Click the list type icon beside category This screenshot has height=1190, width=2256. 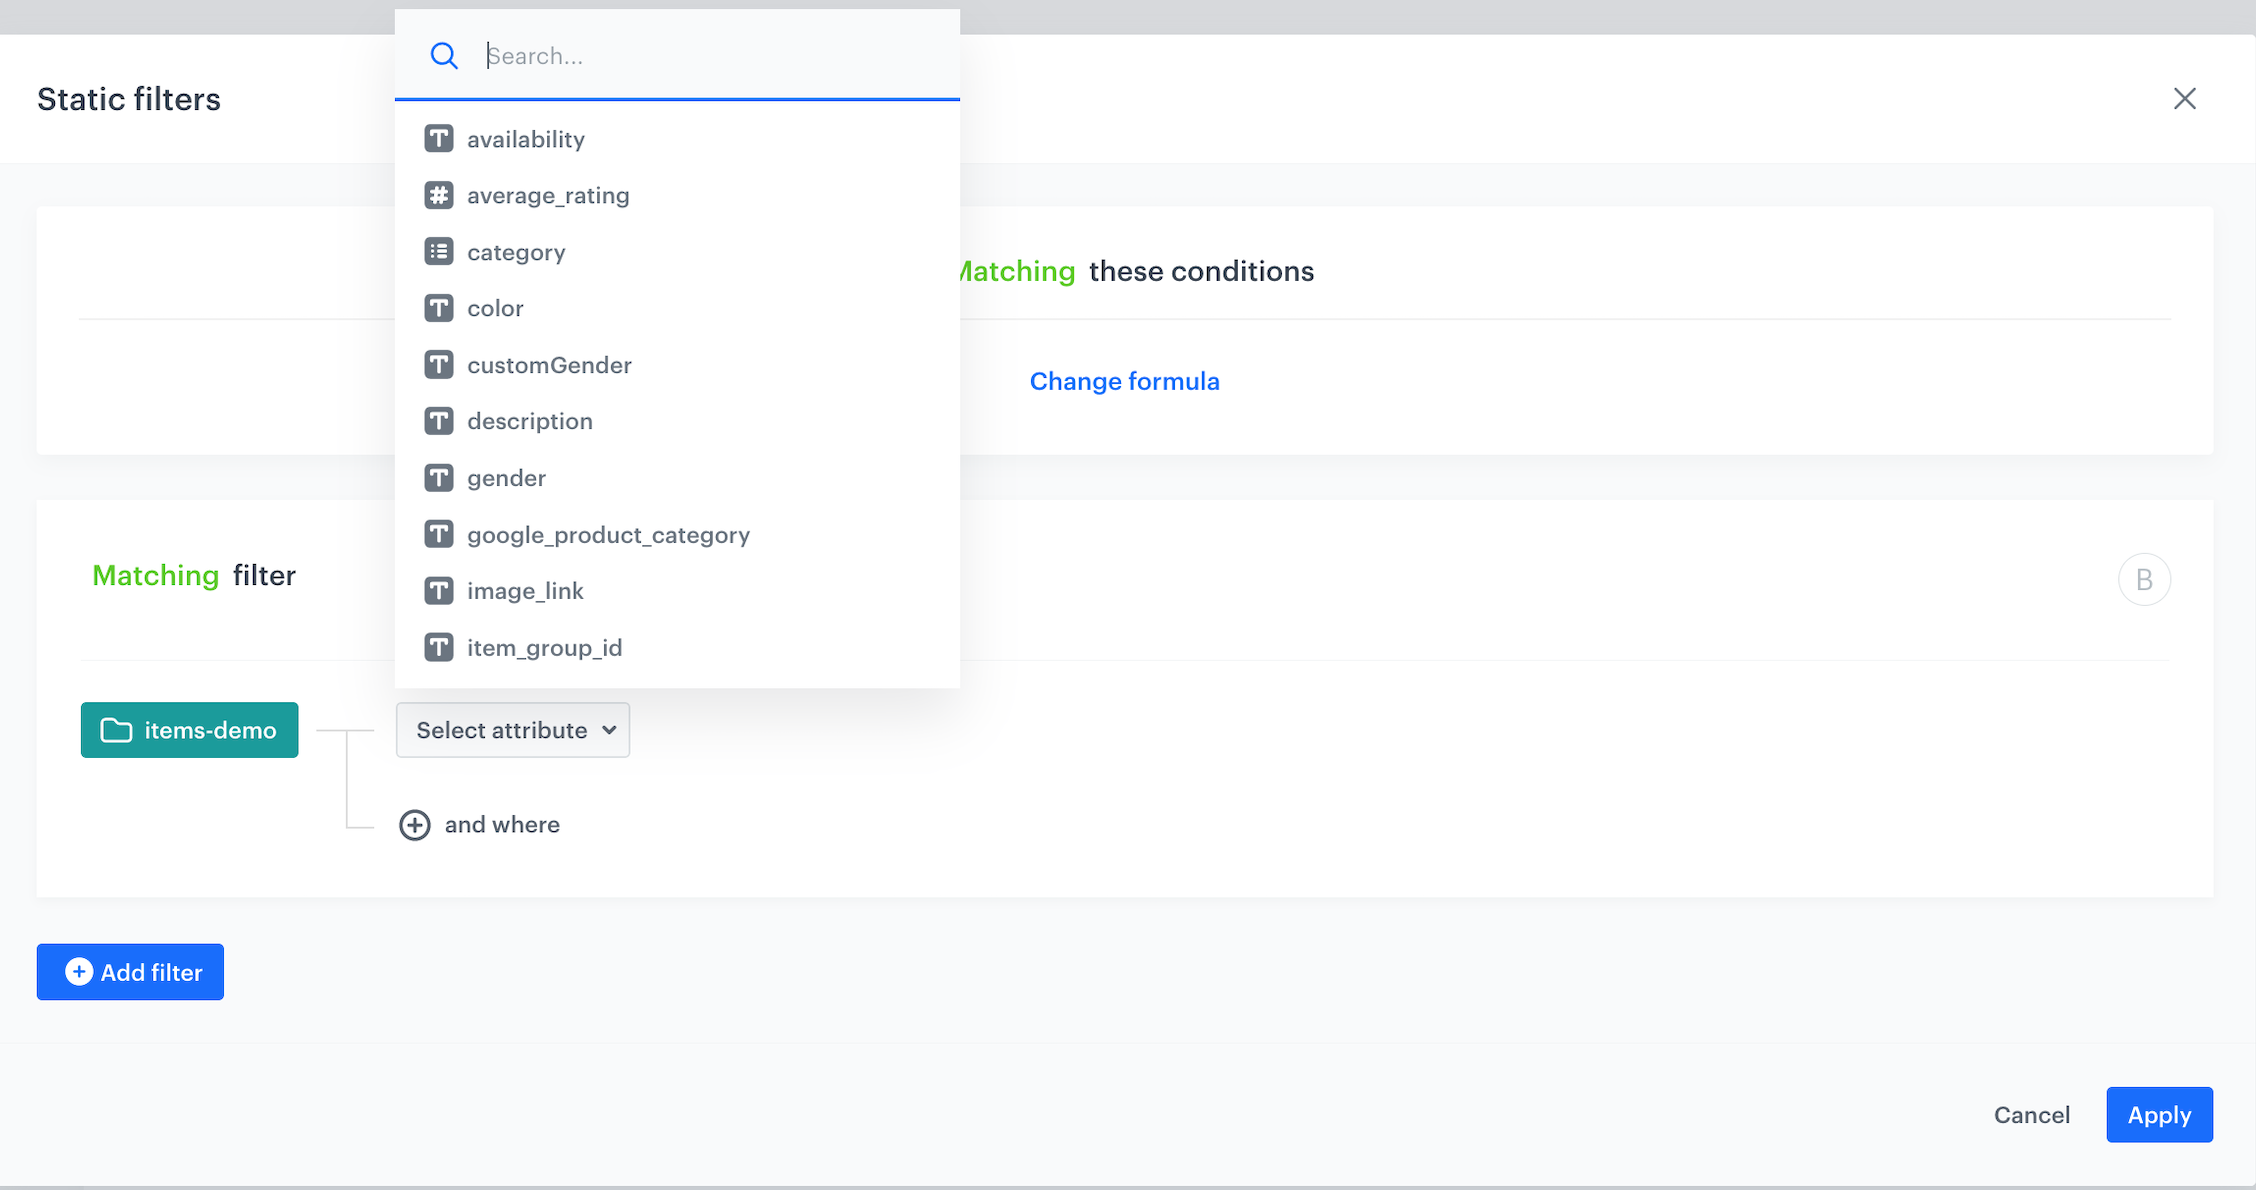(439, 251)
